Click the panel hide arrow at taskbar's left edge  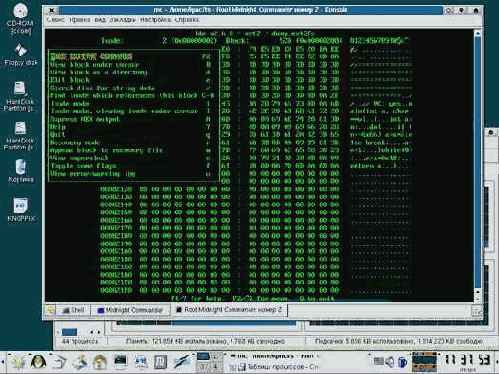tap(2, 362)
